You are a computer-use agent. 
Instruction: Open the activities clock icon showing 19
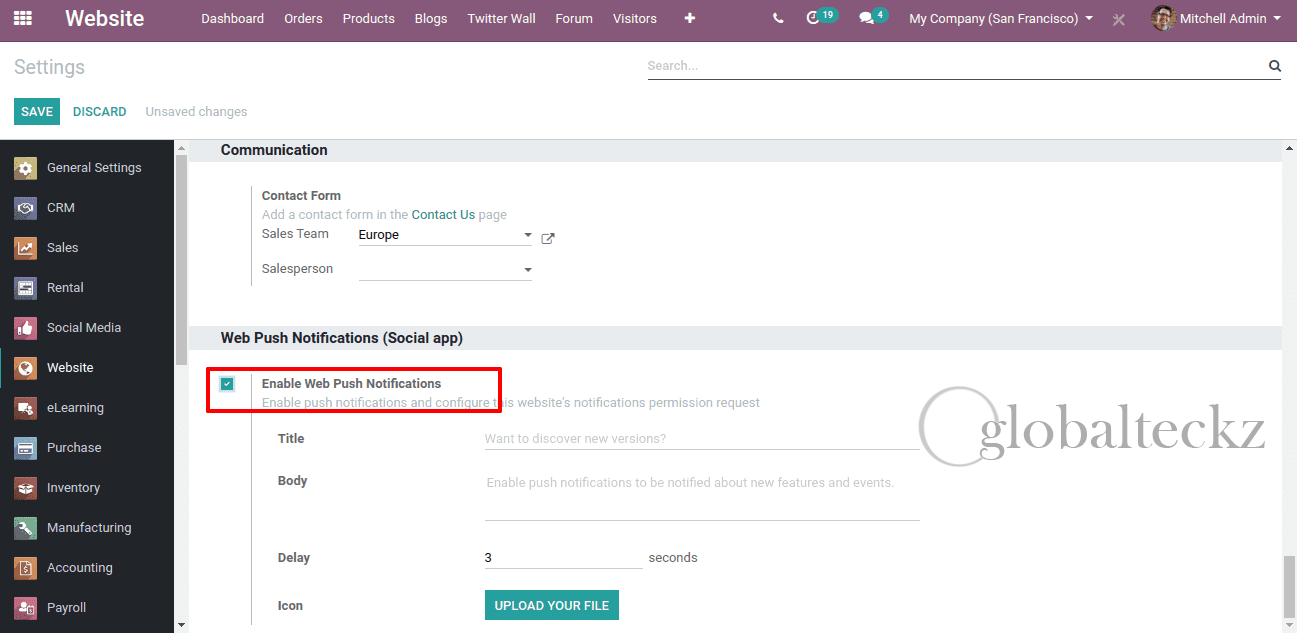coord(815,18)
